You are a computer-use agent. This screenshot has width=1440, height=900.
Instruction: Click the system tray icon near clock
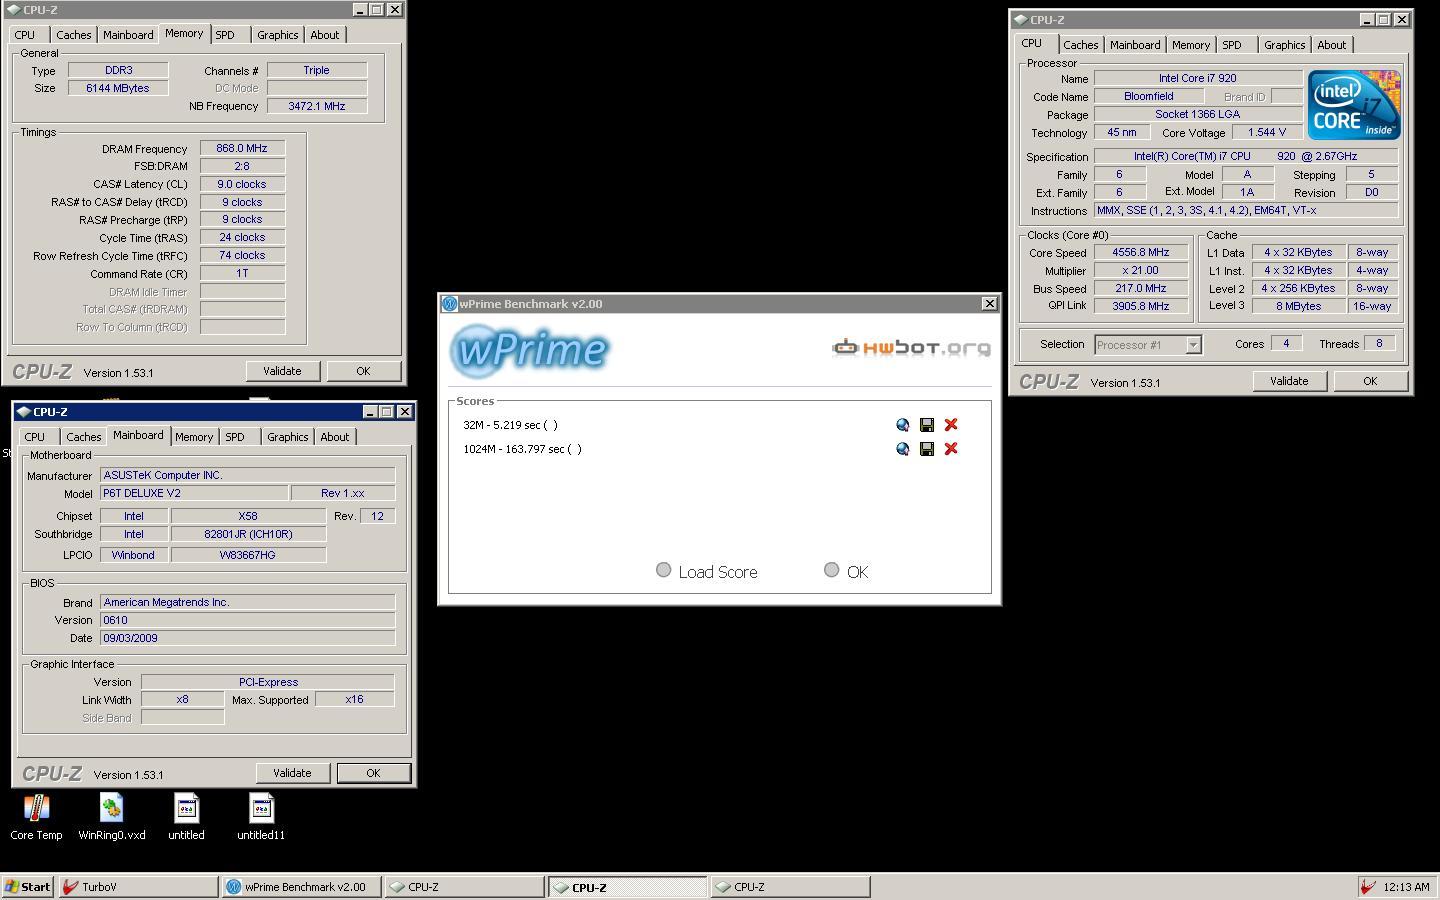[x=1368, y=887]
